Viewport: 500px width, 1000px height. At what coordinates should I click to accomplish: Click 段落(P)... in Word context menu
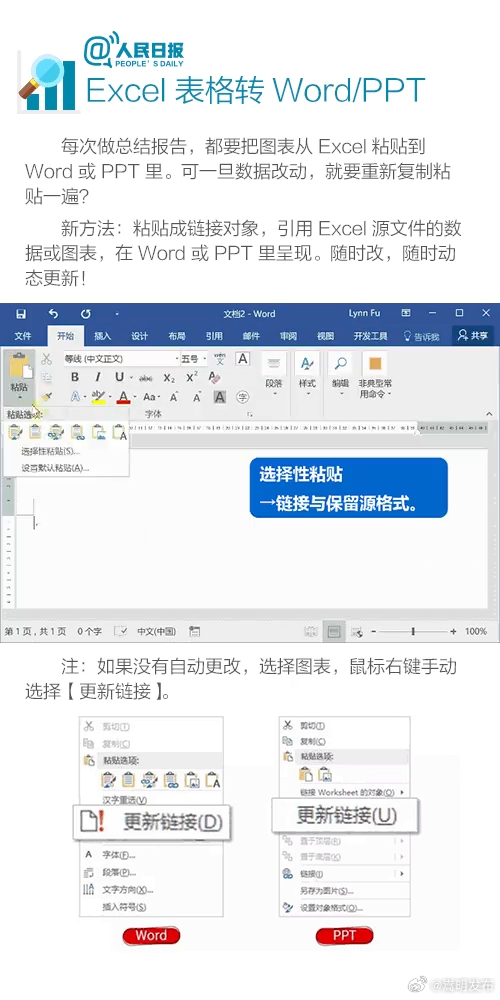pyautogui.click(x=119, y=872)
